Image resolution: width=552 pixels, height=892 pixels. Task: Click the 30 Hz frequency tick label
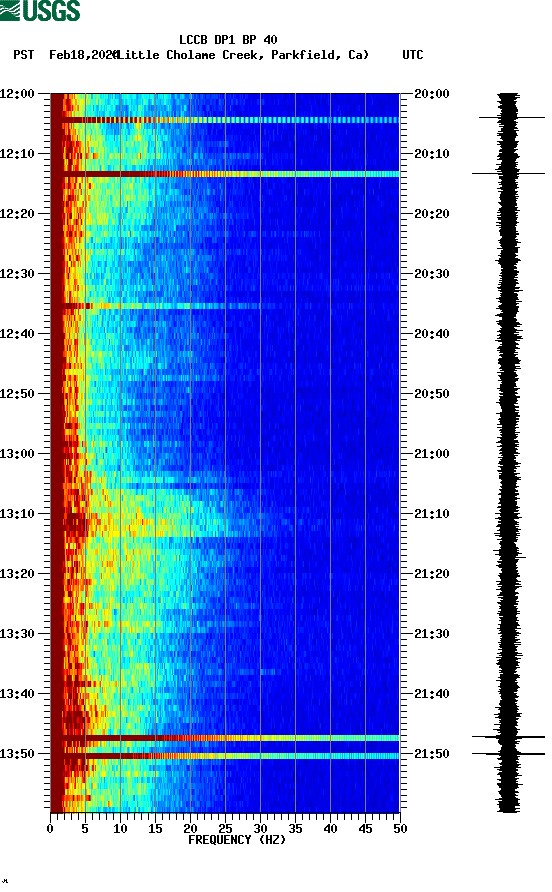point(260,829)
